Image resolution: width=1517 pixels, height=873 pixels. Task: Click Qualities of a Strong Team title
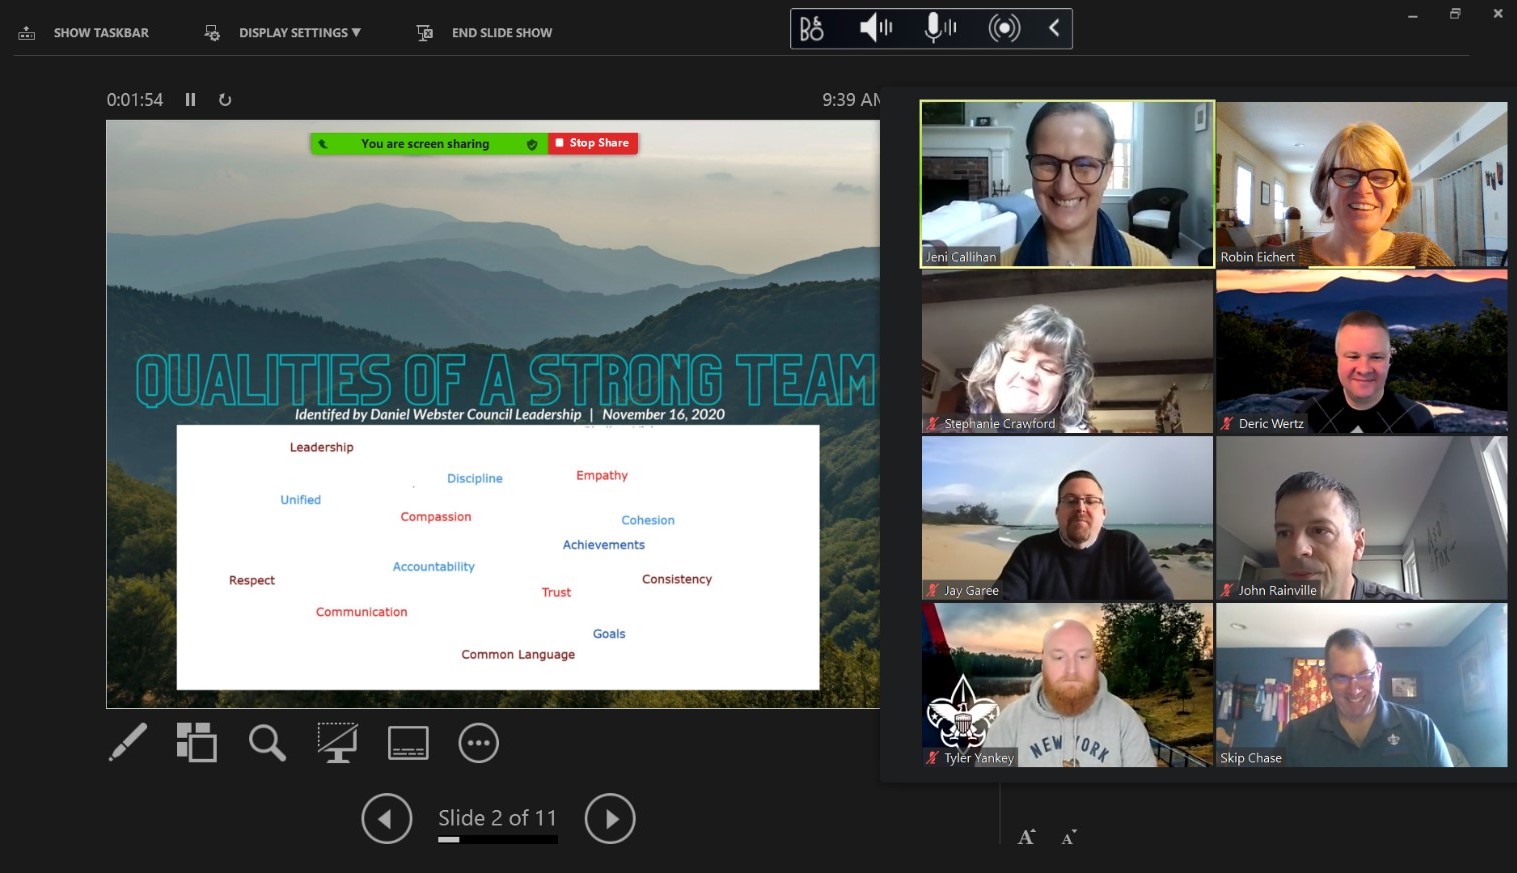tap(506, 380)
